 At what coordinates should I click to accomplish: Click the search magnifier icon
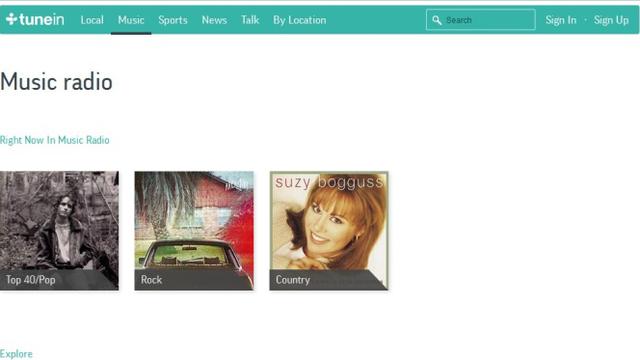pos(437,20)
